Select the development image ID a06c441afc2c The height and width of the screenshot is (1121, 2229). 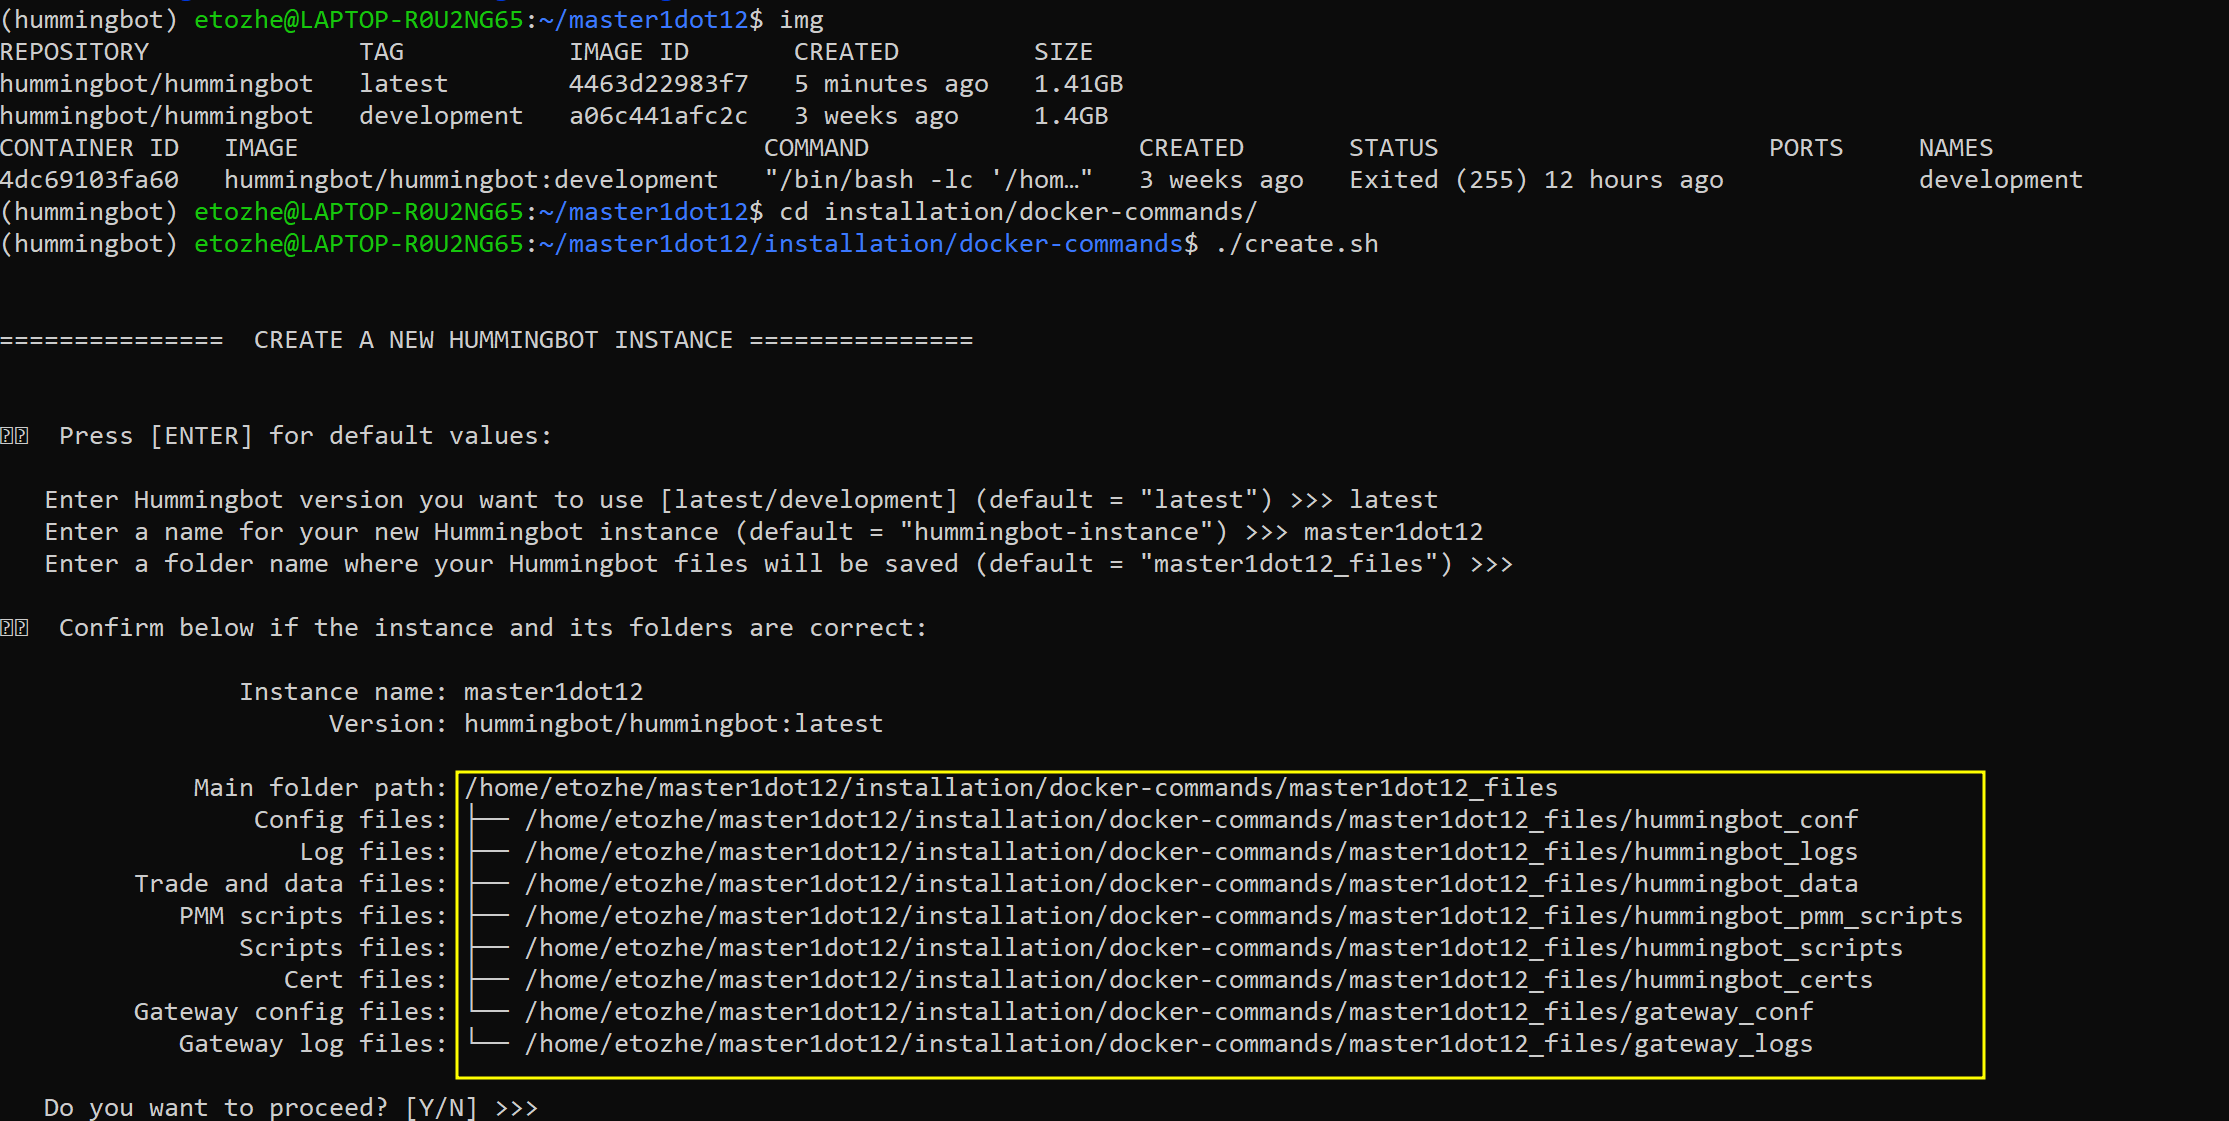pos(659,115)
